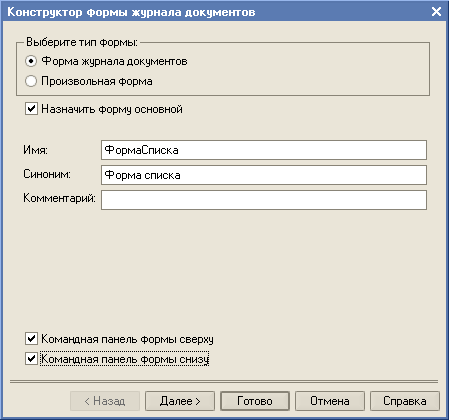Viewport: 449px width, 420px height.
Task: Click the 'Комментарий:' field label
Action: tap(59, 198)
